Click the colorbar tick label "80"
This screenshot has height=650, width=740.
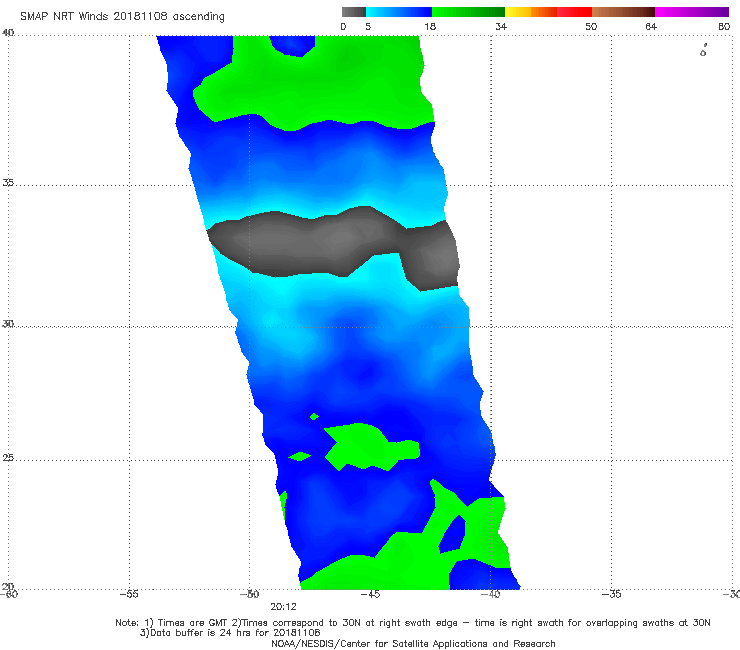pyautogui.click(x=724, y=26)
